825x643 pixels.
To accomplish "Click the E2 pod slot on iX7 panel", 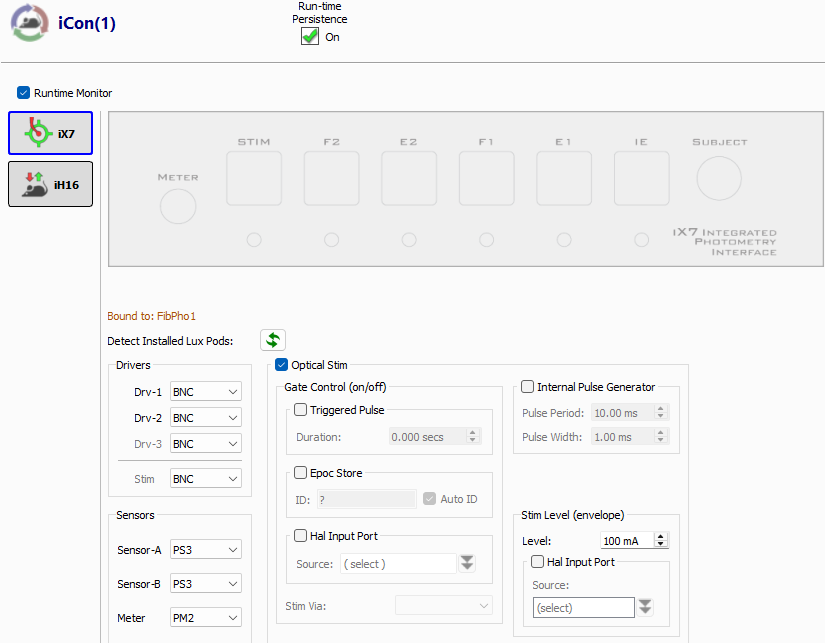I will pyautogui.click(x=409, y=178).
